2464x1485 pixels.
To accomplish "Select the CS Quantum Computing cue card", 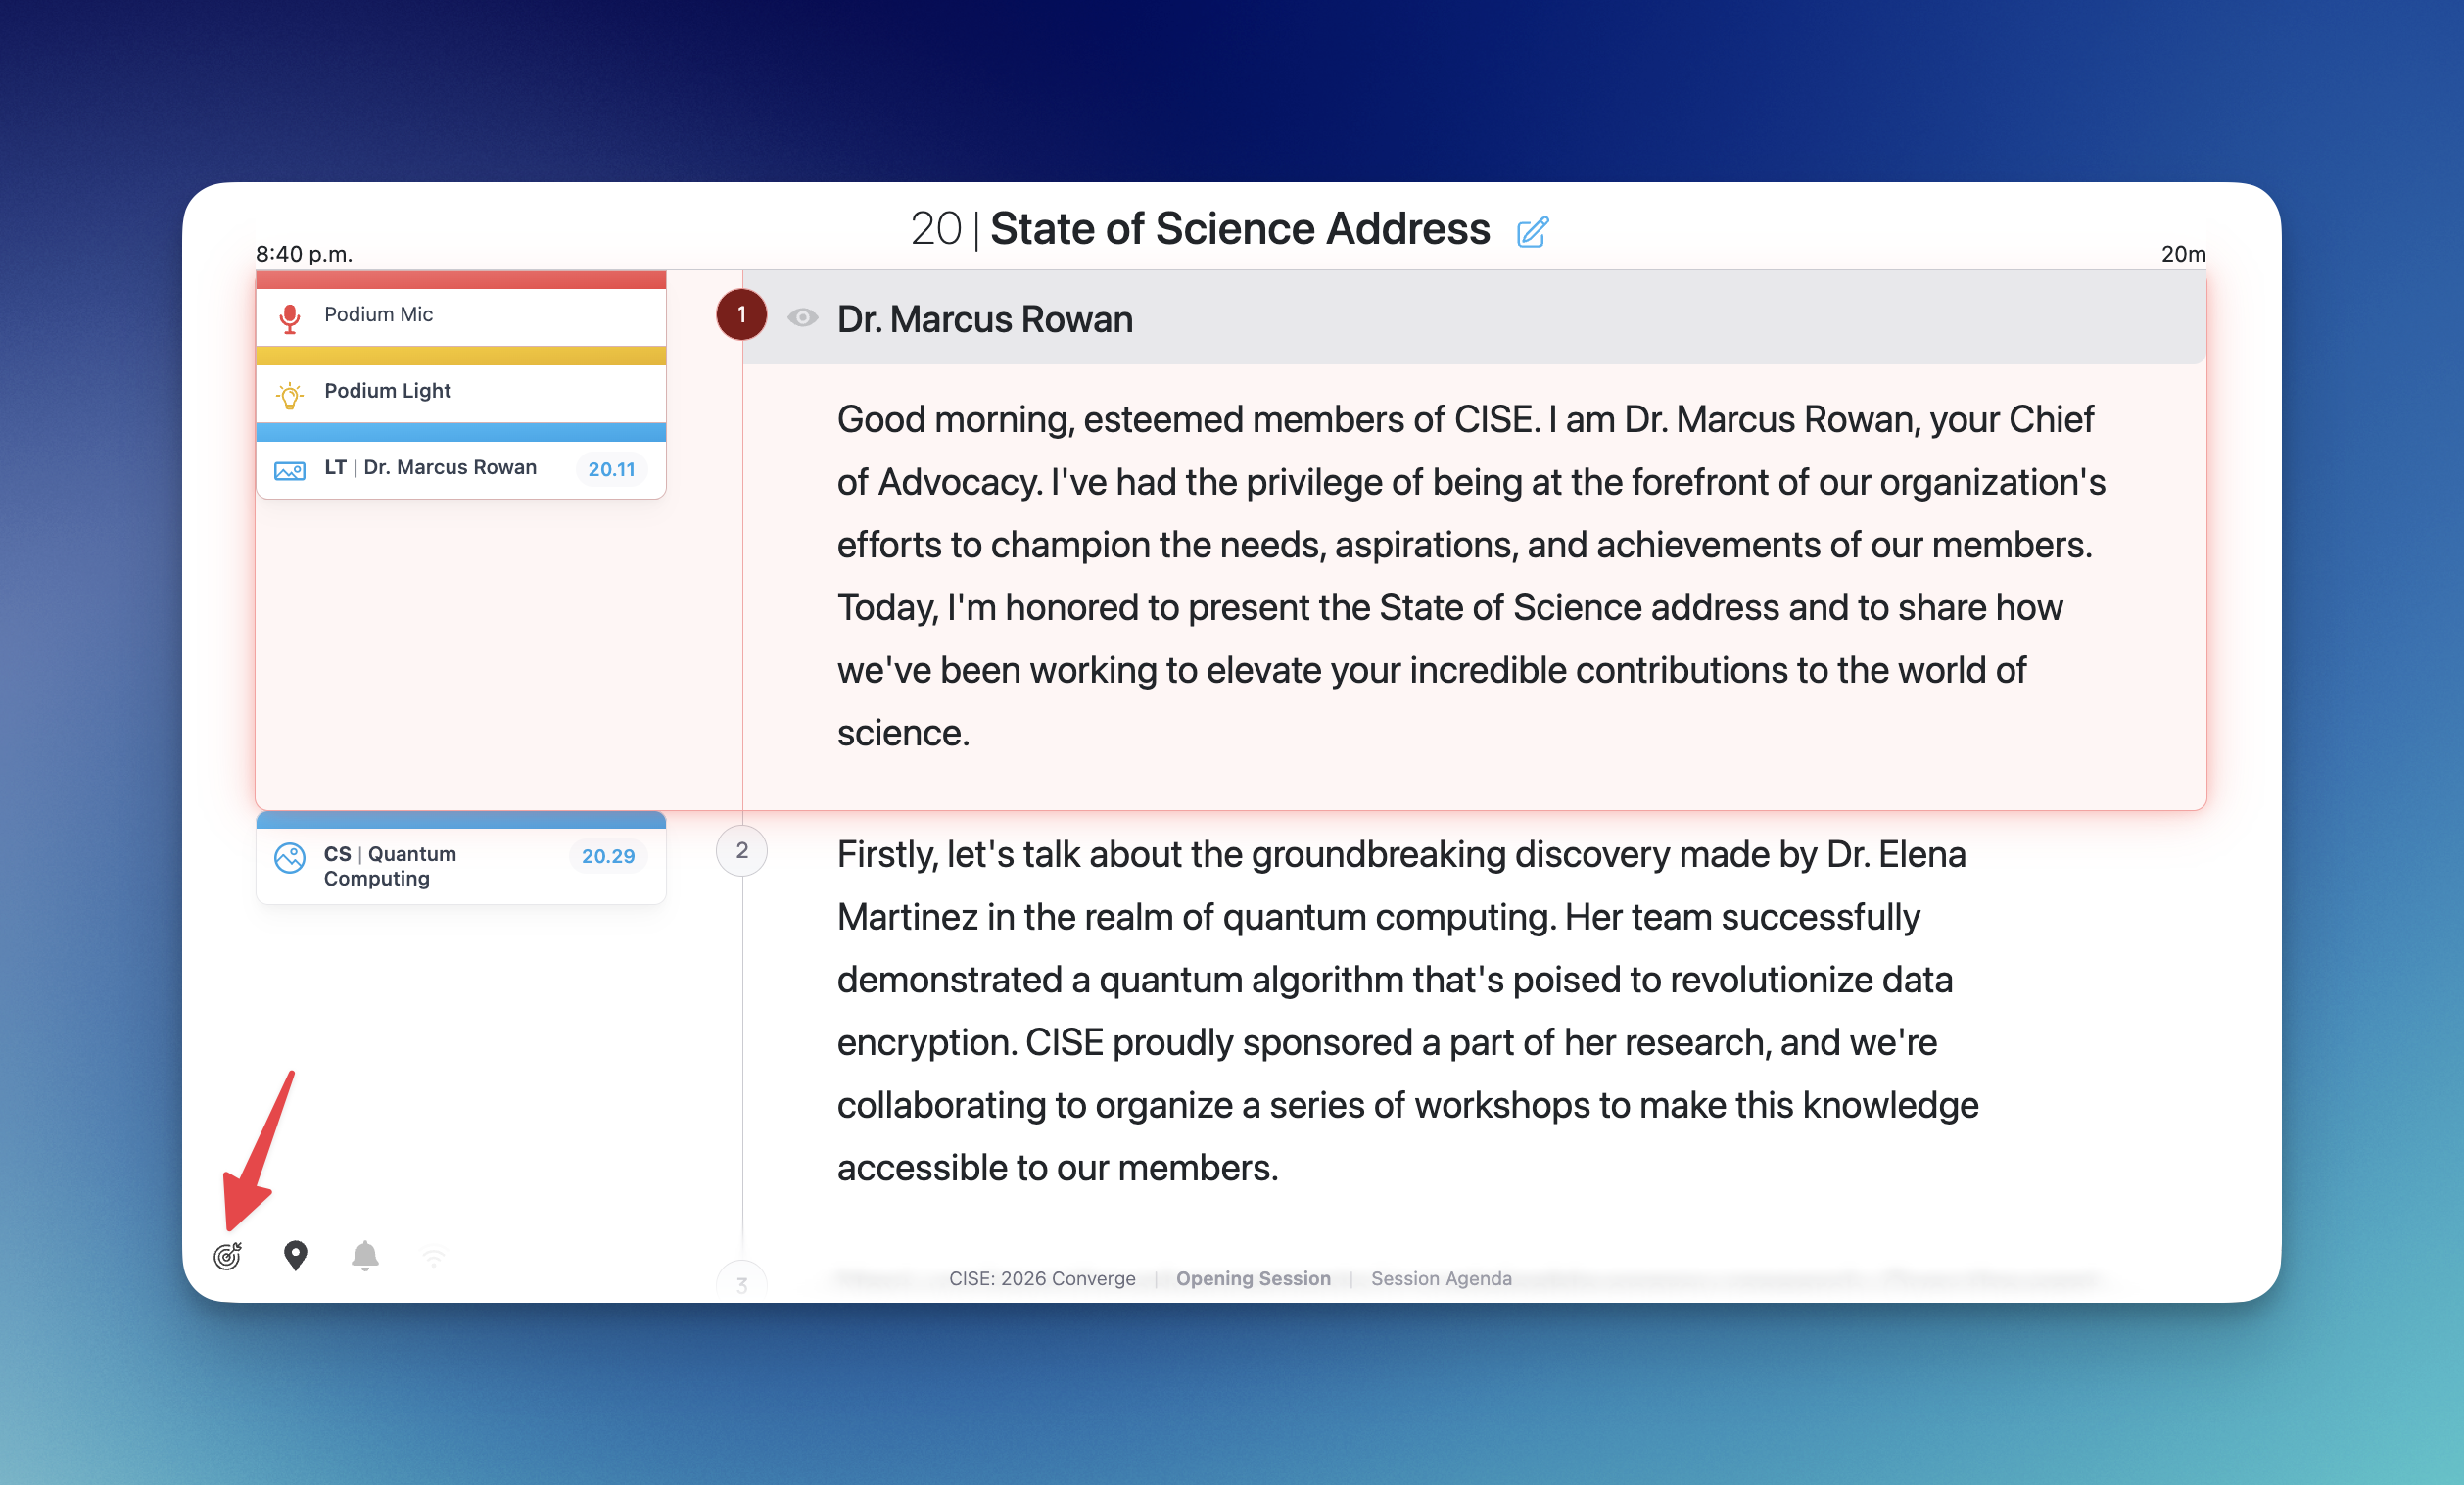I will [x=440, y=866].
